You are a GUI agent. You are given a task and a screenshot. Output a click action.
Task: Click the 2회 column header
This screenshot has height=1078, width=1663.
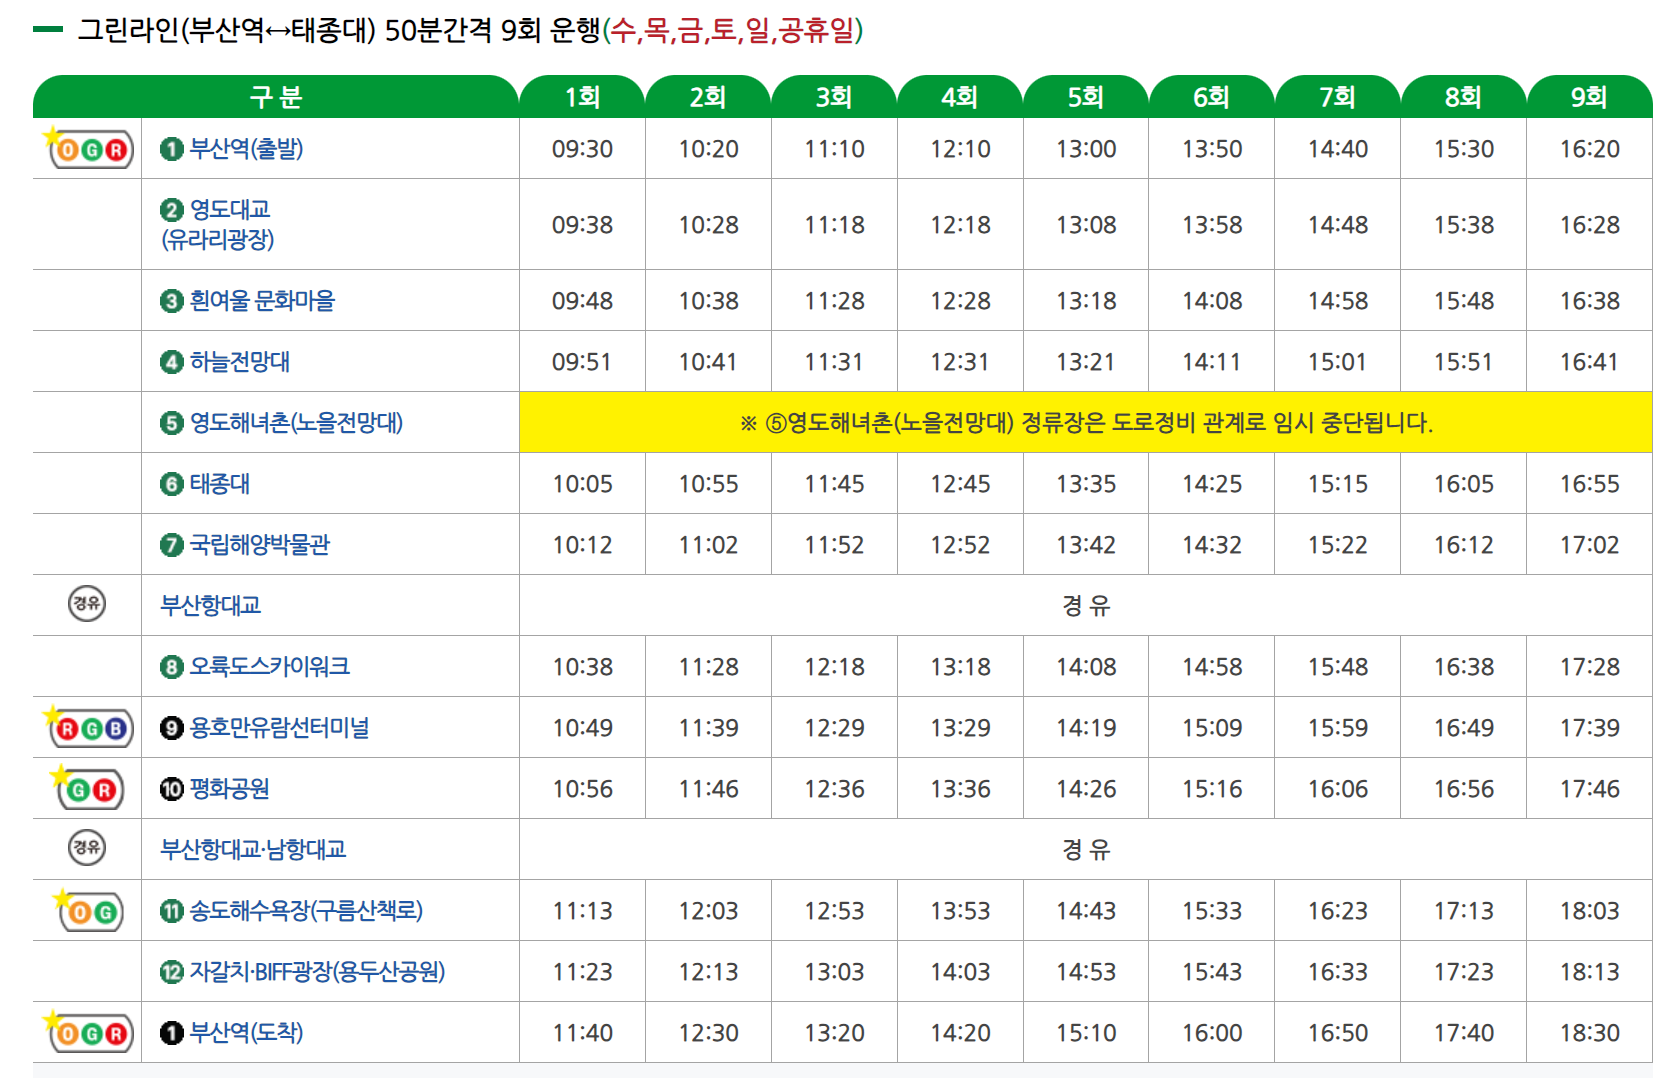708,97
